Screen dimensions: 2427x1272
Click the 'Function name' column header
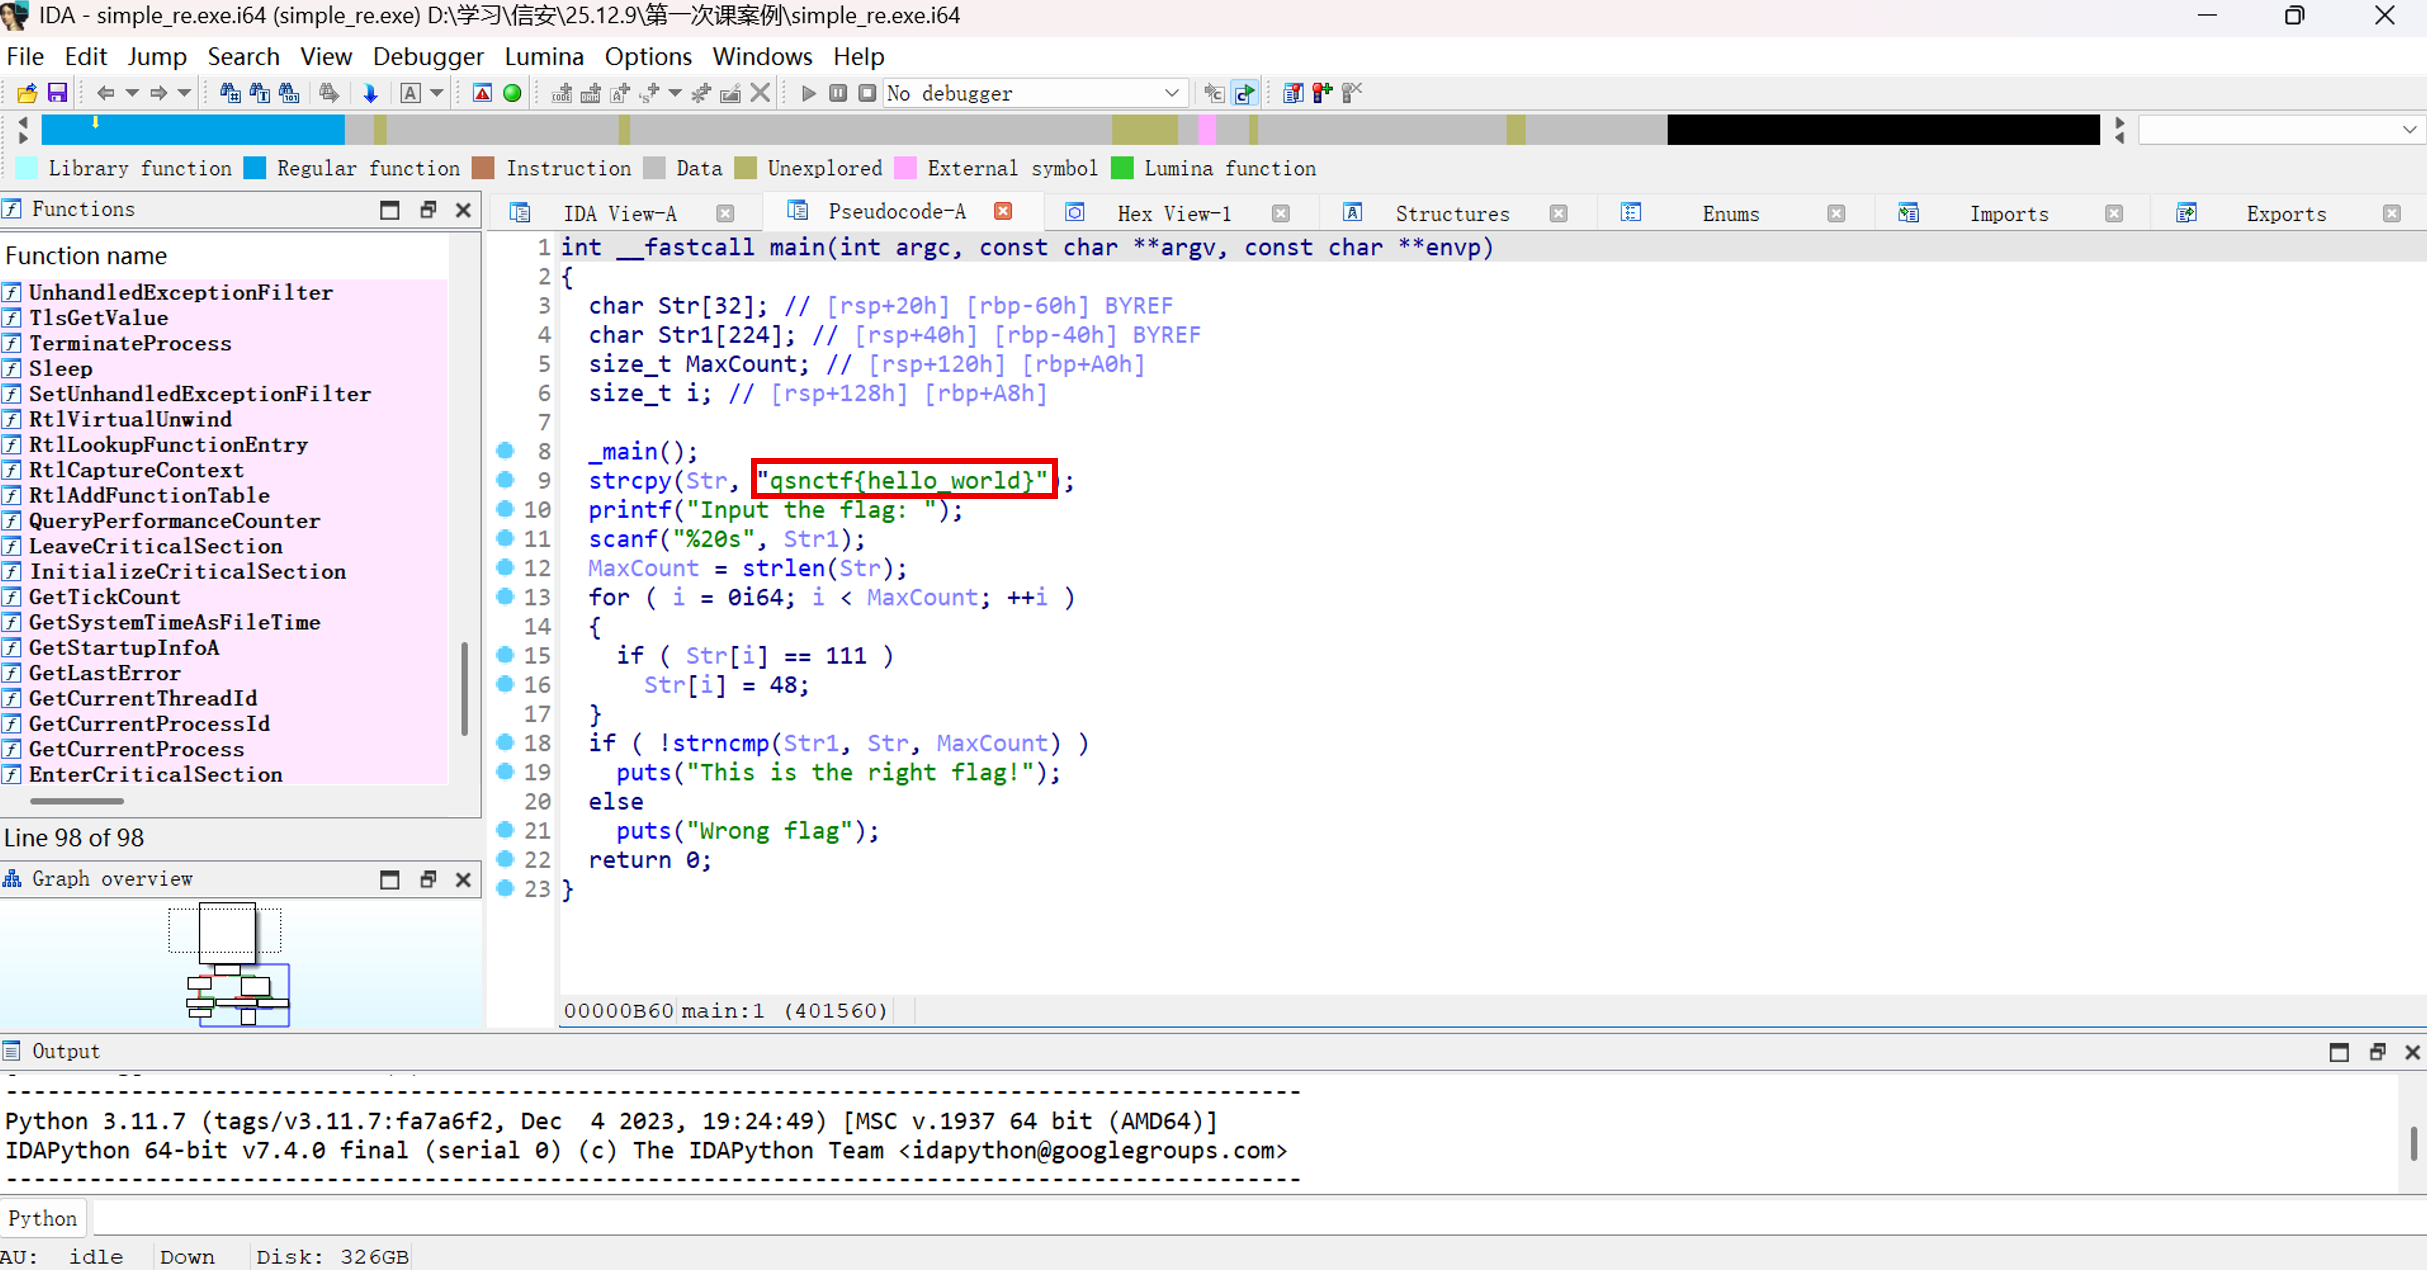click(x=224, y=256)
